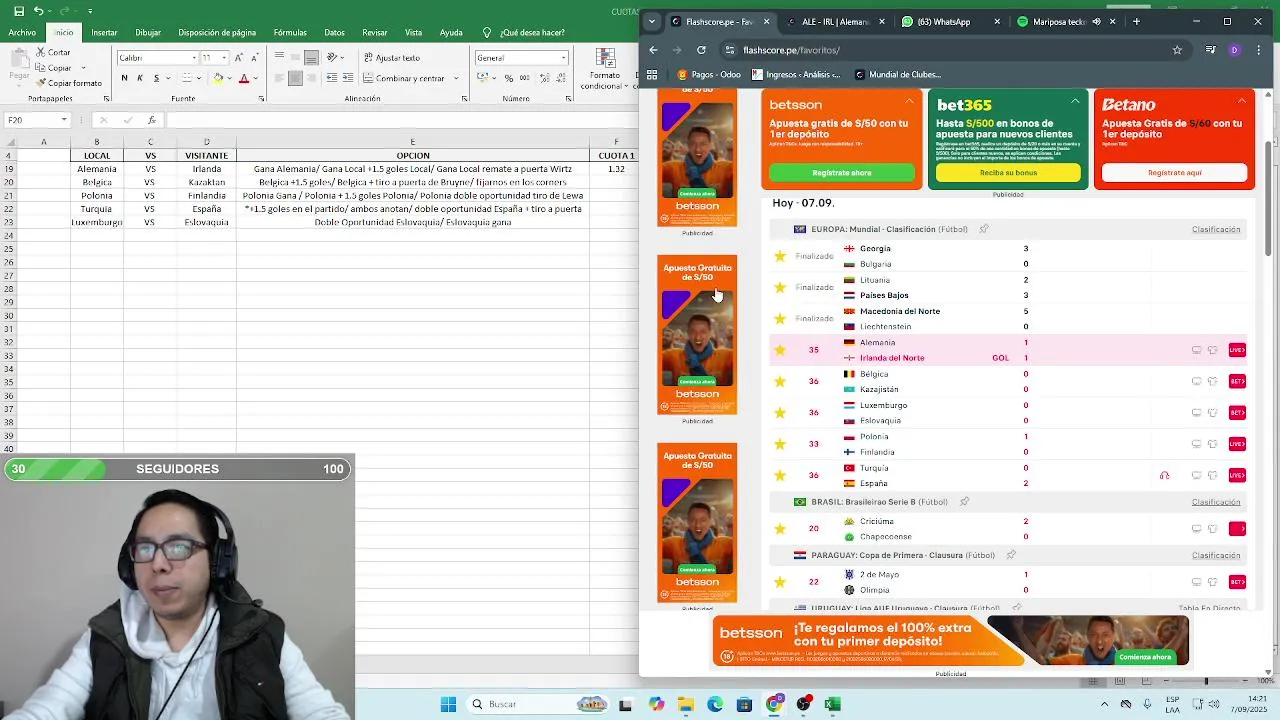Click the red font color A
The height and width of the screenshot is (720, 1280).
[243, 78]
